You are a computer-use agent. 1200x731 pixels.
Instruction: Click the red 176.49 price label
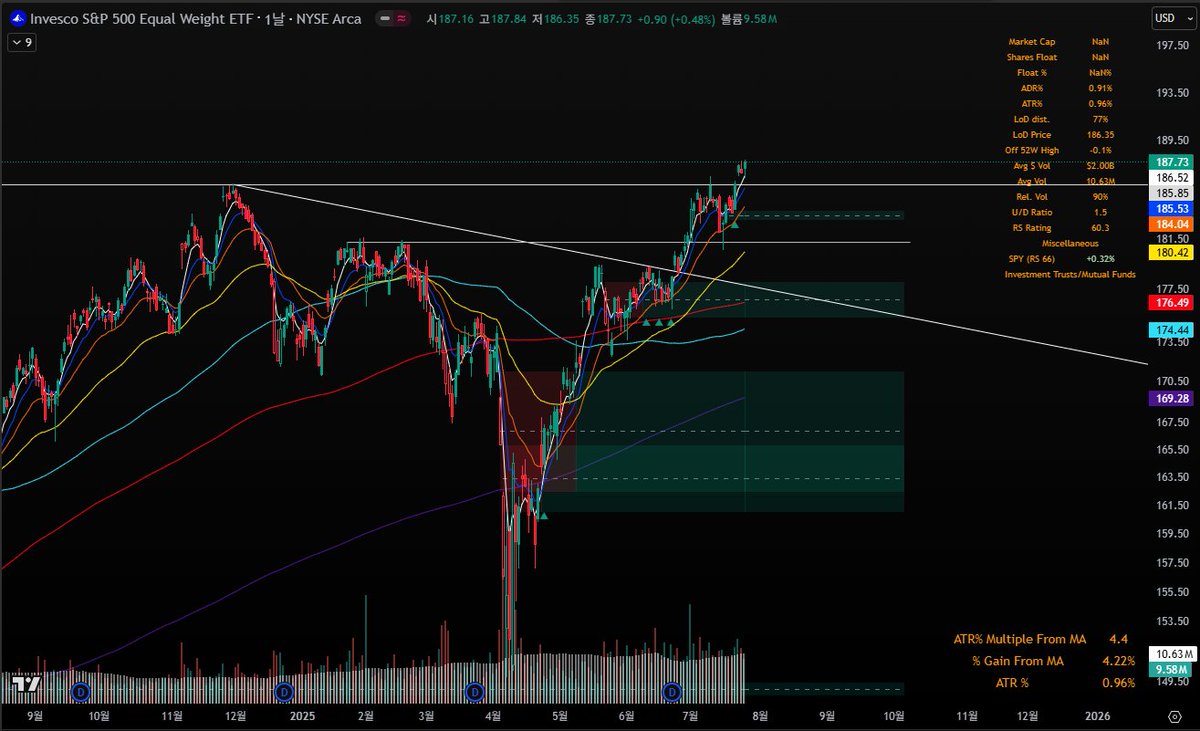click(1170, 303)
